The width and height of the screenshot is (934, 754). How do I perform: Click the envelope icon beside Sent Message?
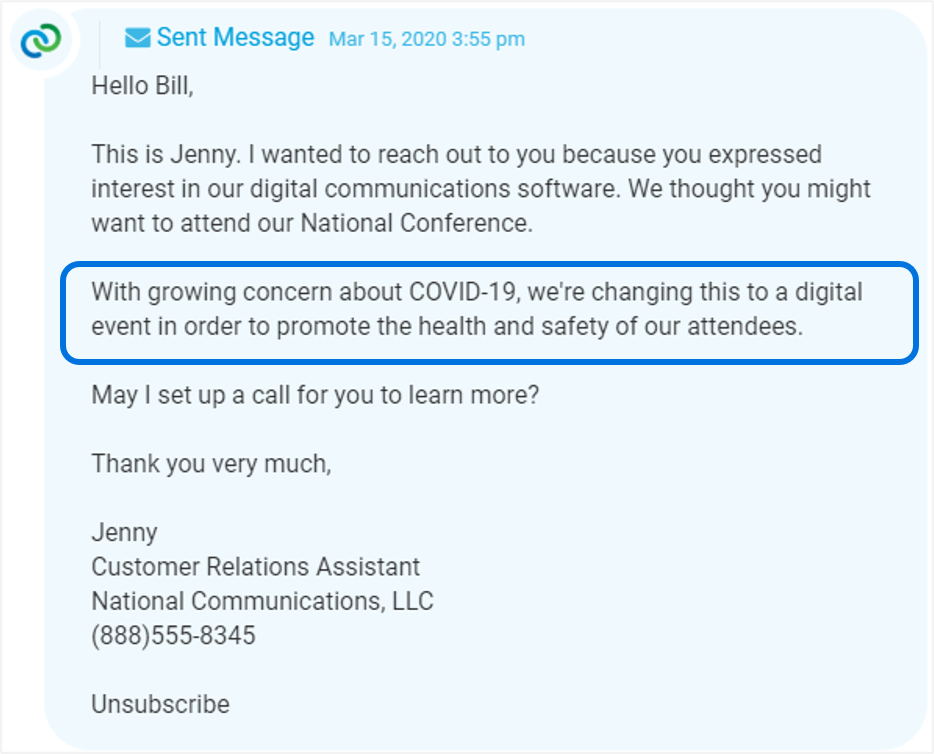[x=138, y=38]
